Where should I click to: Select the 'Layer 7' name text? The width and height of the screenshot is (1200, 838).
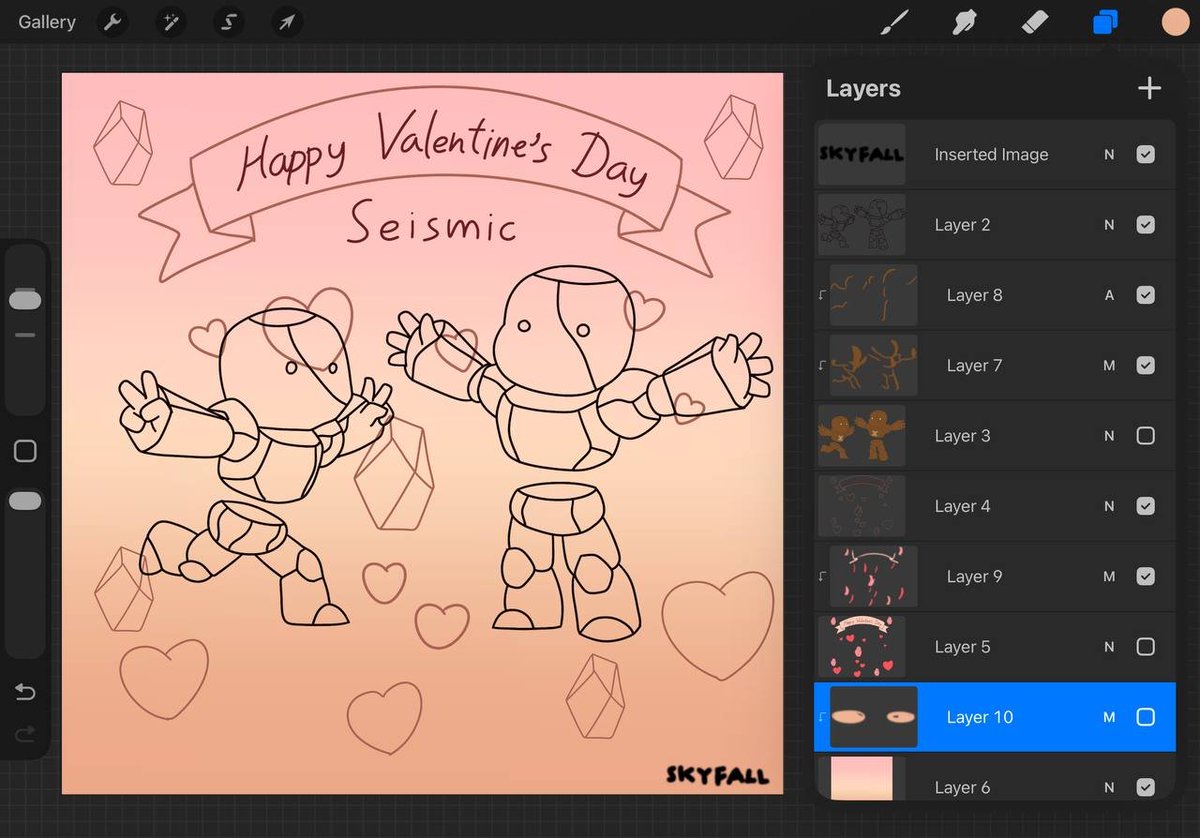pos(974,365)
